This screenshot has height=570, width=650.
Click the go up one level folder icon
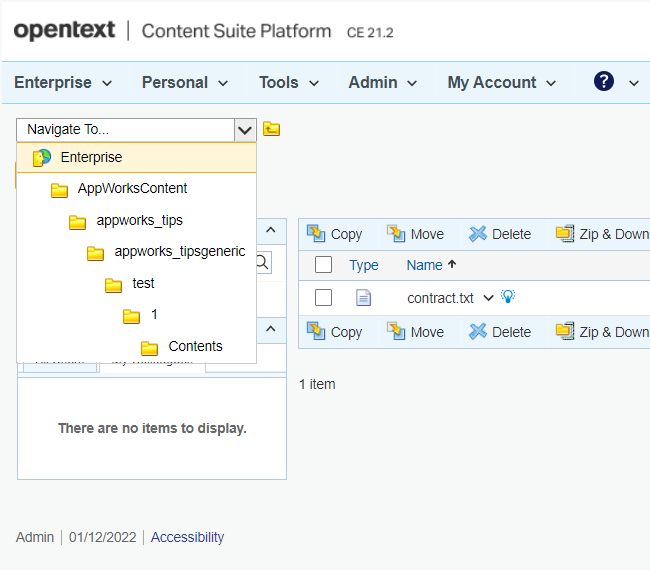(x=271, y=129)
